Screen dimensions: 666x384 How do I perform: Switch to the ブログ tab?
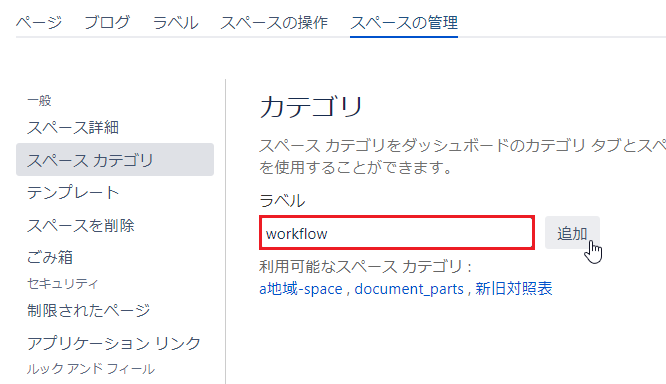point(107,23)
